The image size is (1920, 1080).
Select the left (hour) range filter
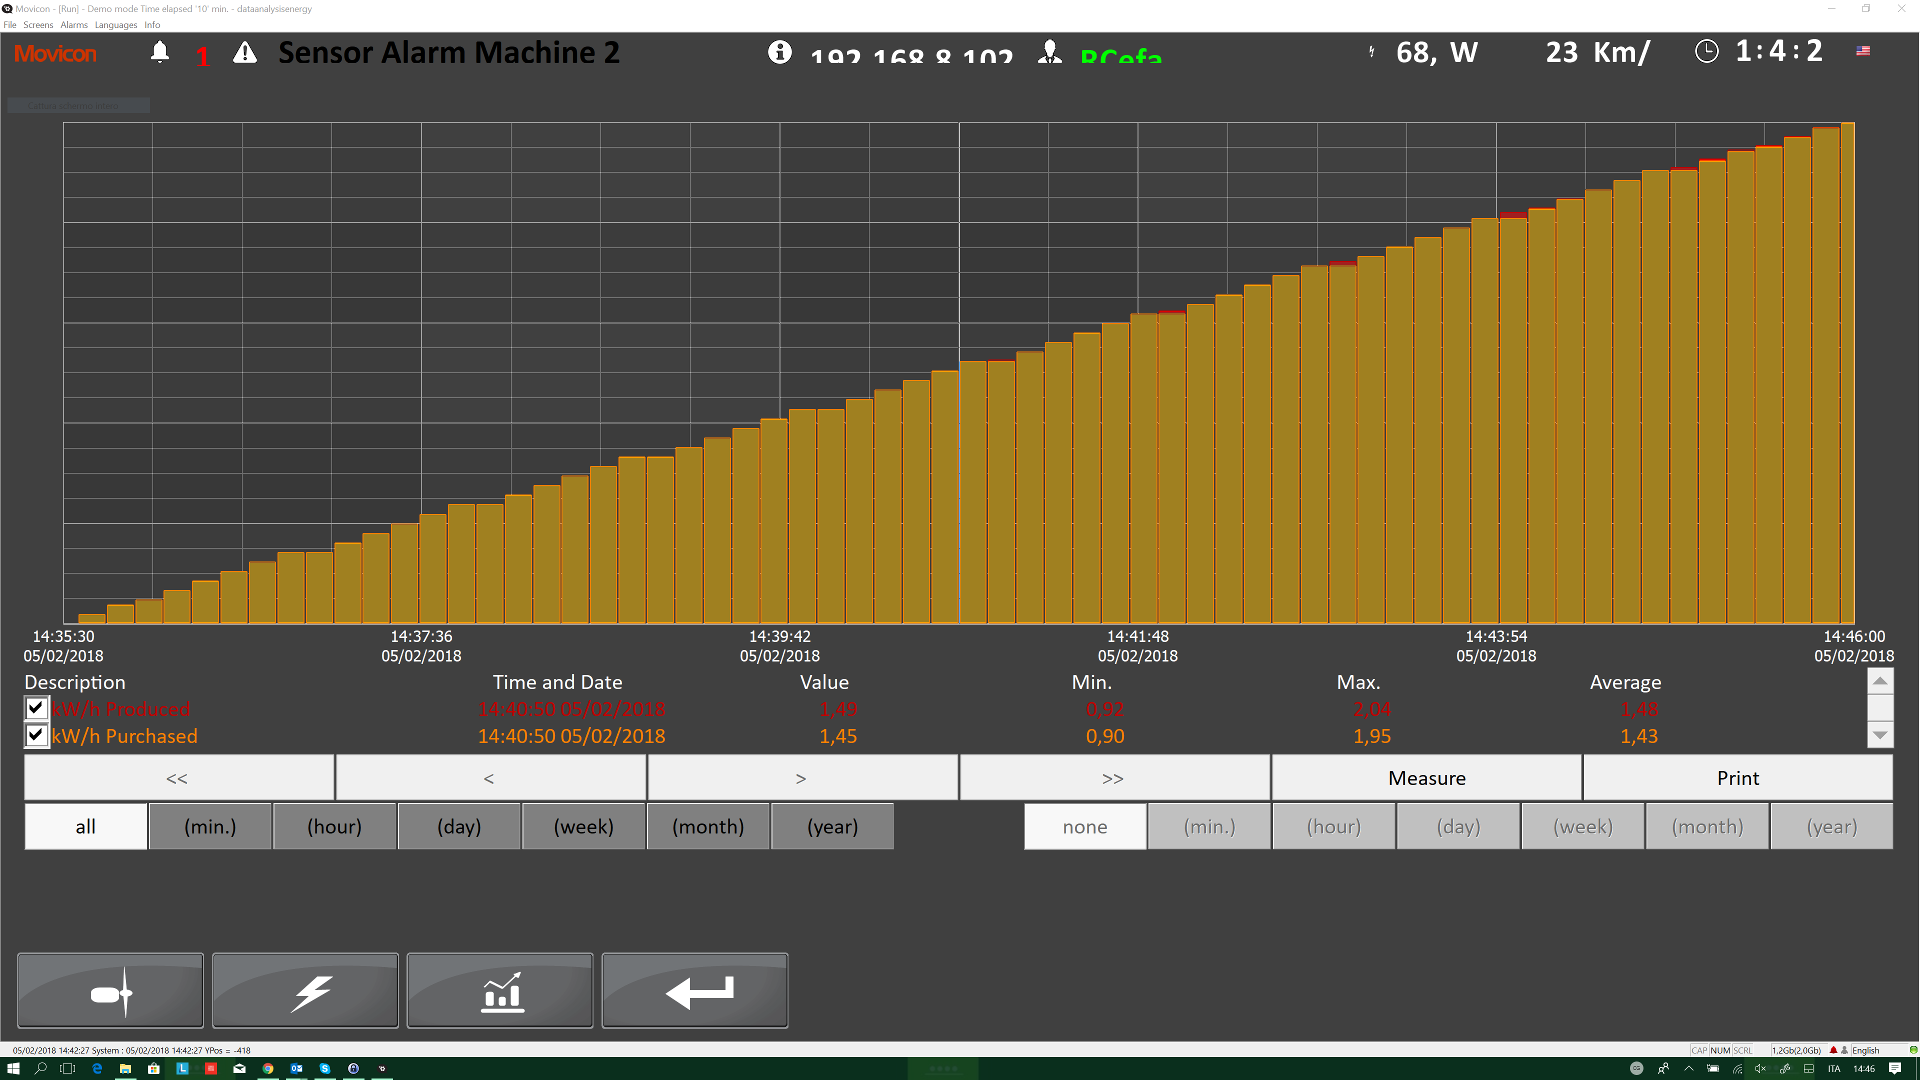coord(335,827)
